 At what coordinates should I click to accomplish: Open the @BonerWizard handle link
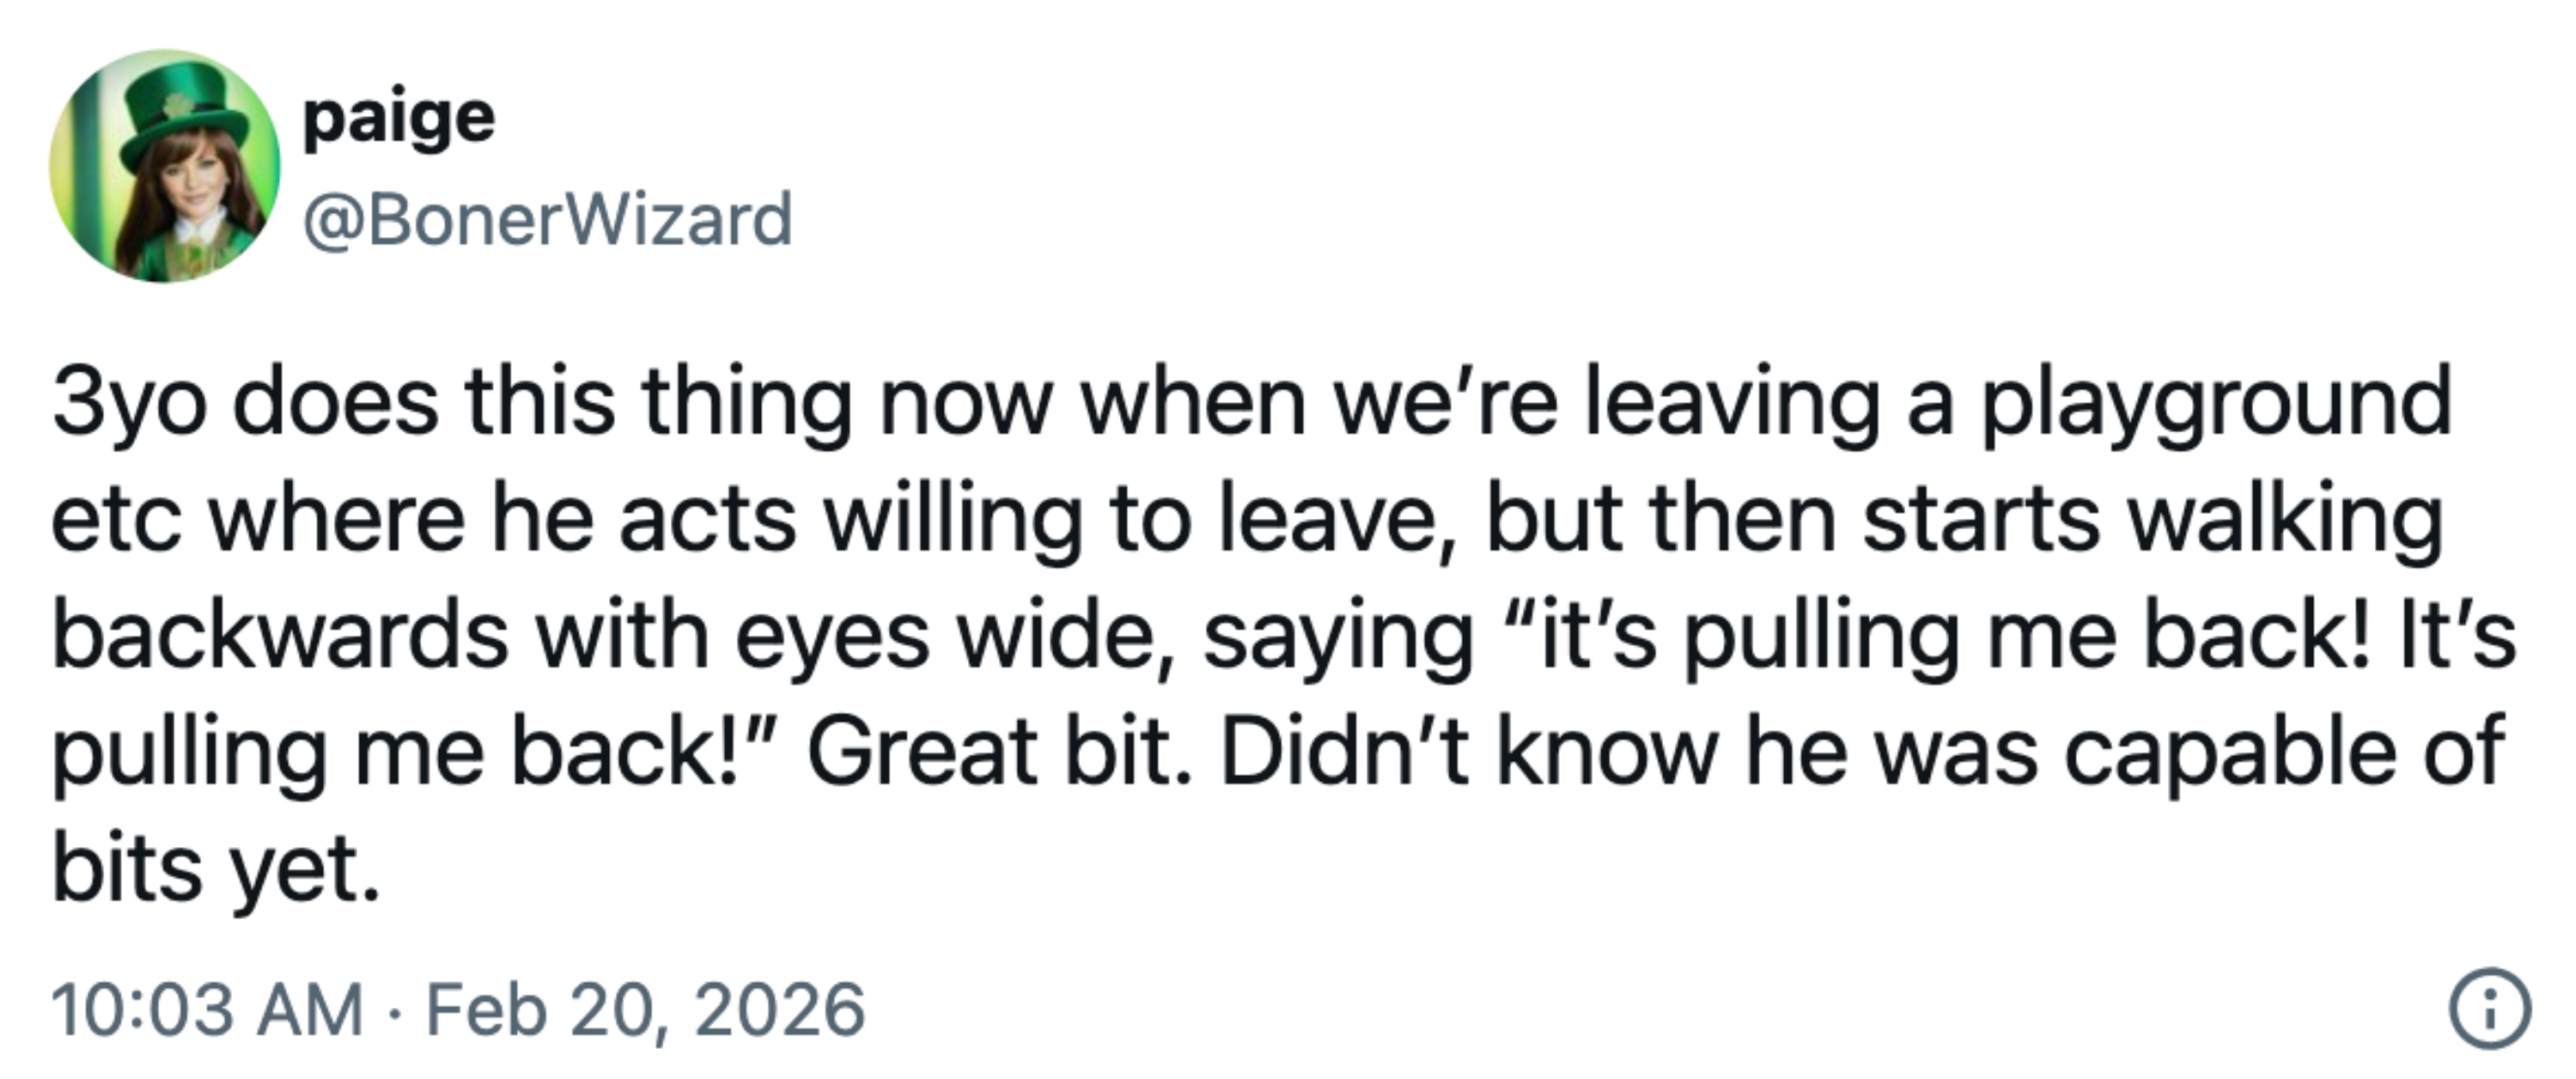tap(547, 219)
